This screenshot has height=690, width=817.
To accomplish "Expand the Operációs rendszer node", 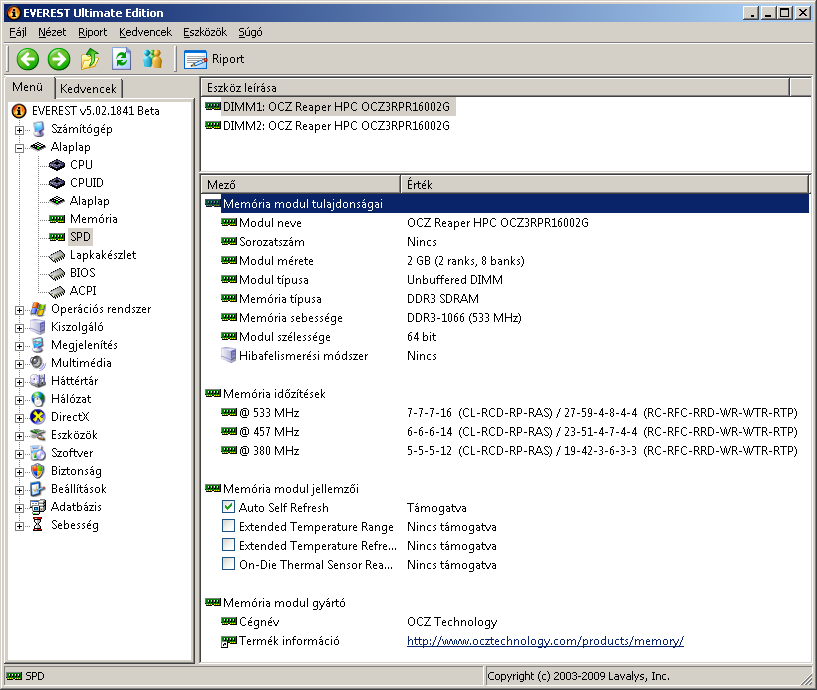I will tap(19, 311).
